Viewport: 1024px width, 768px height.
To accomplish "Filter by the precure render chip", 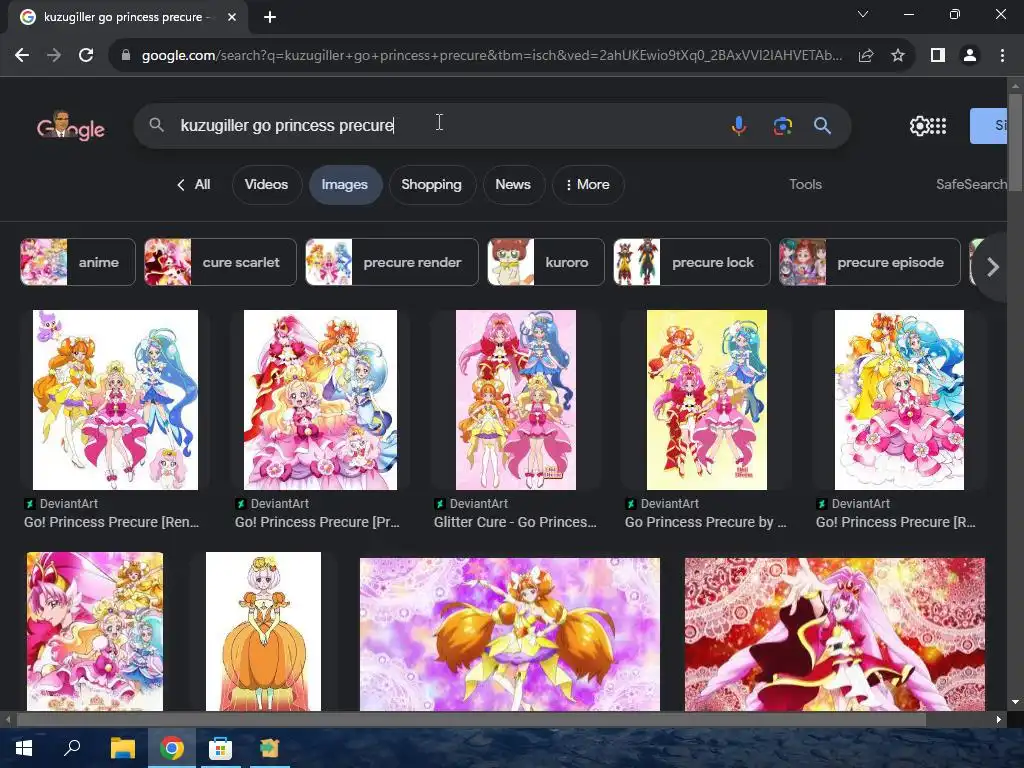I will [x=392, y=262].
